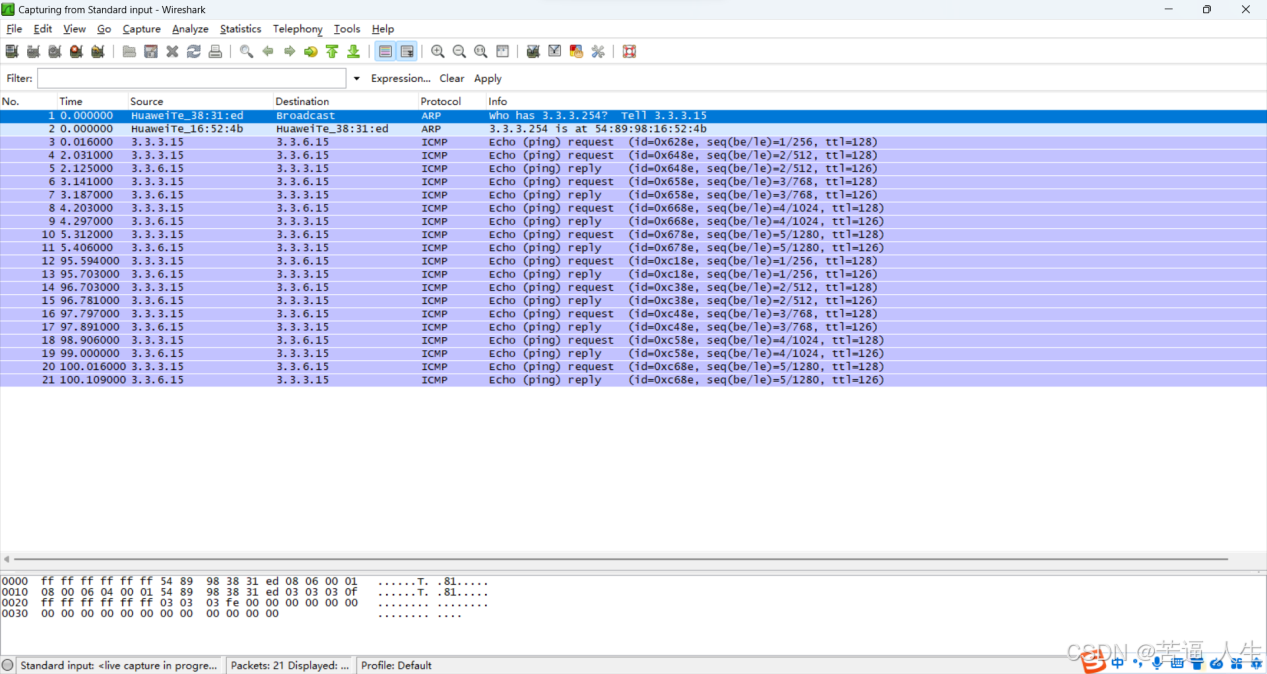Image resolution: width=1267 pixels, height=674 pixels.
Task: Sort by the Info column header
Action: [876, 101]
